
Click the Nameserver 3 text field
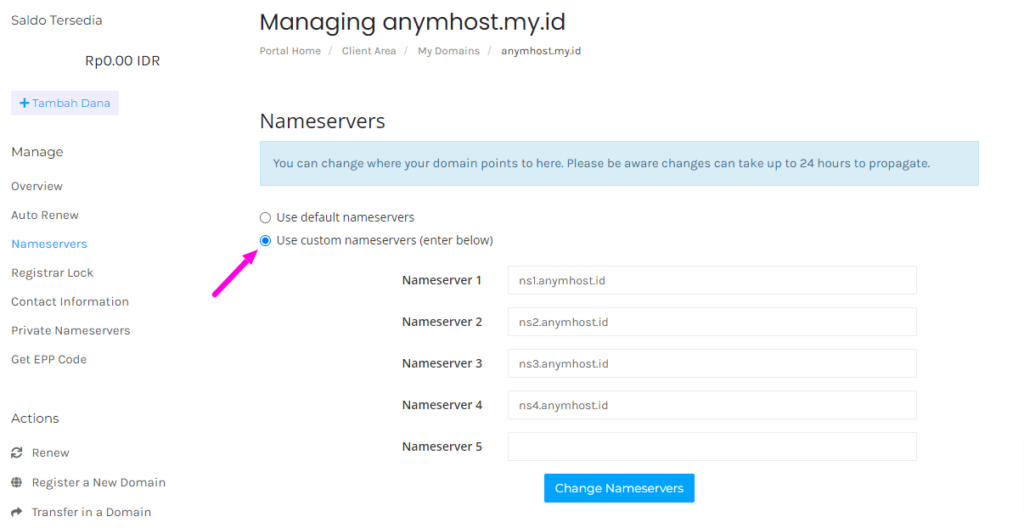(x=711, y=363)
